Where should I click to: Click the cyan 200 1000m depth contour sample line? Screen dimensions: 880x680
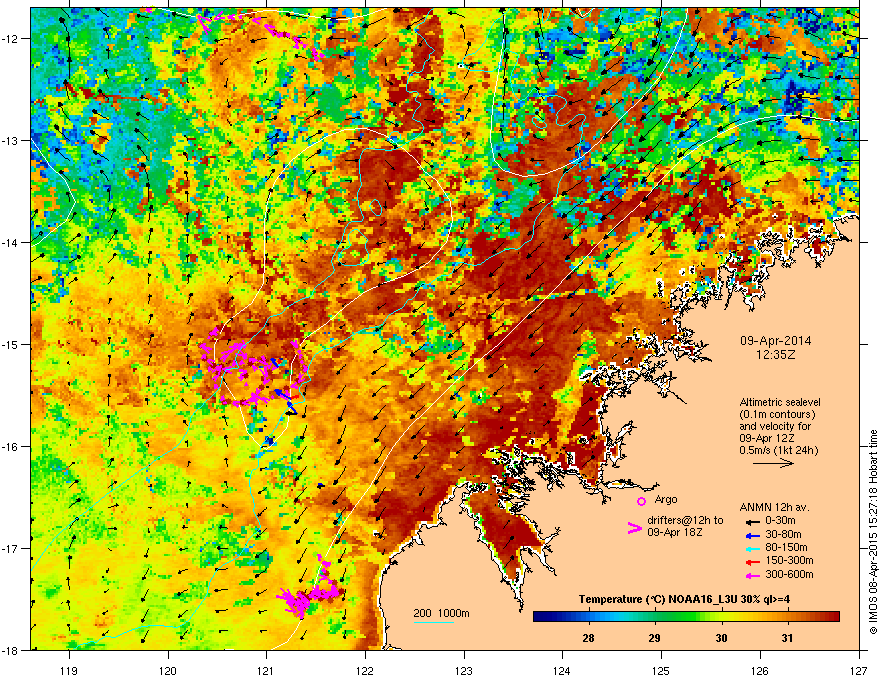click(x=434, y=623)
